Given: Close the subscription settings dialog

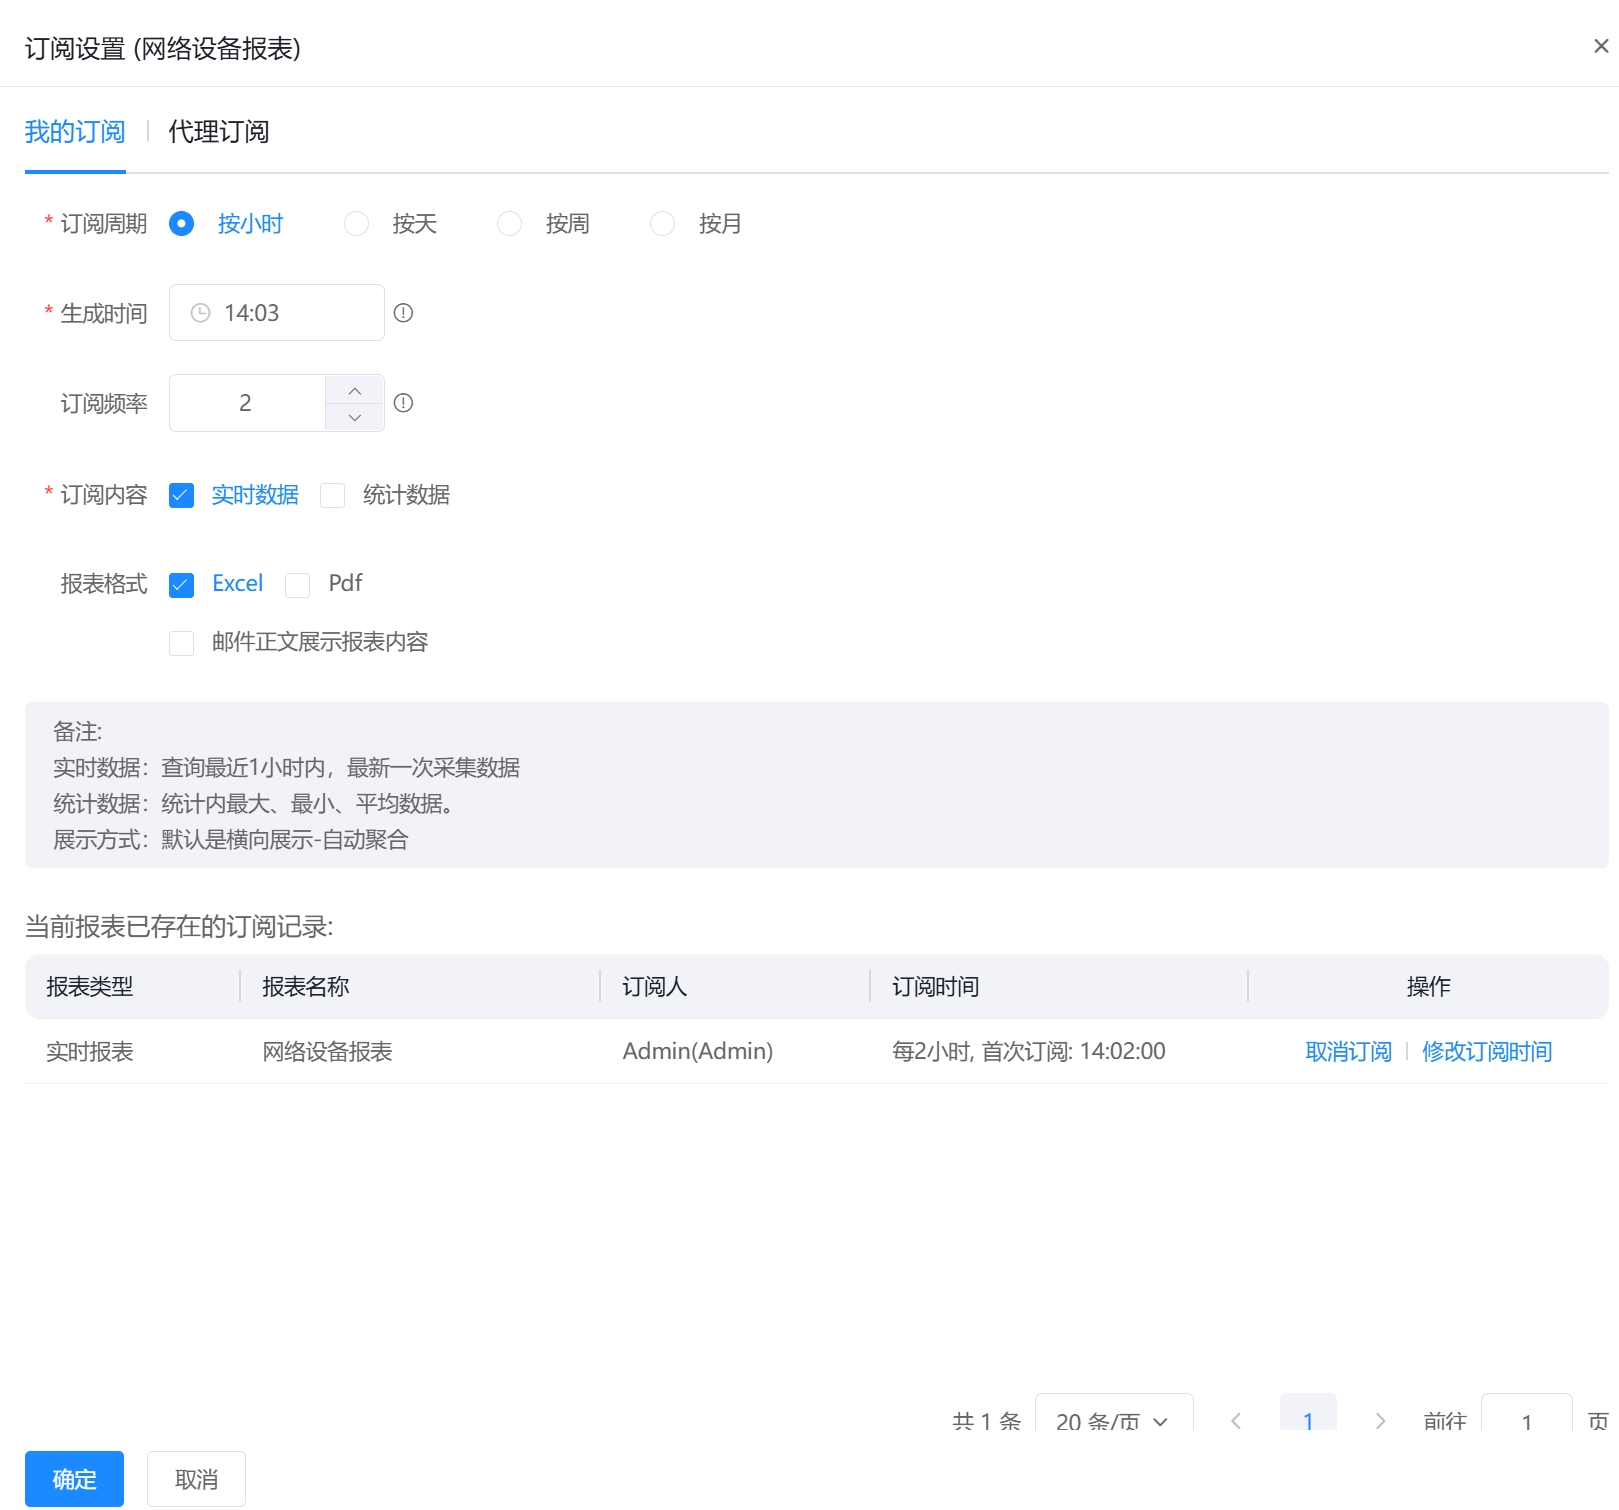Looking at the screenshot, I should click(1600, 46).
